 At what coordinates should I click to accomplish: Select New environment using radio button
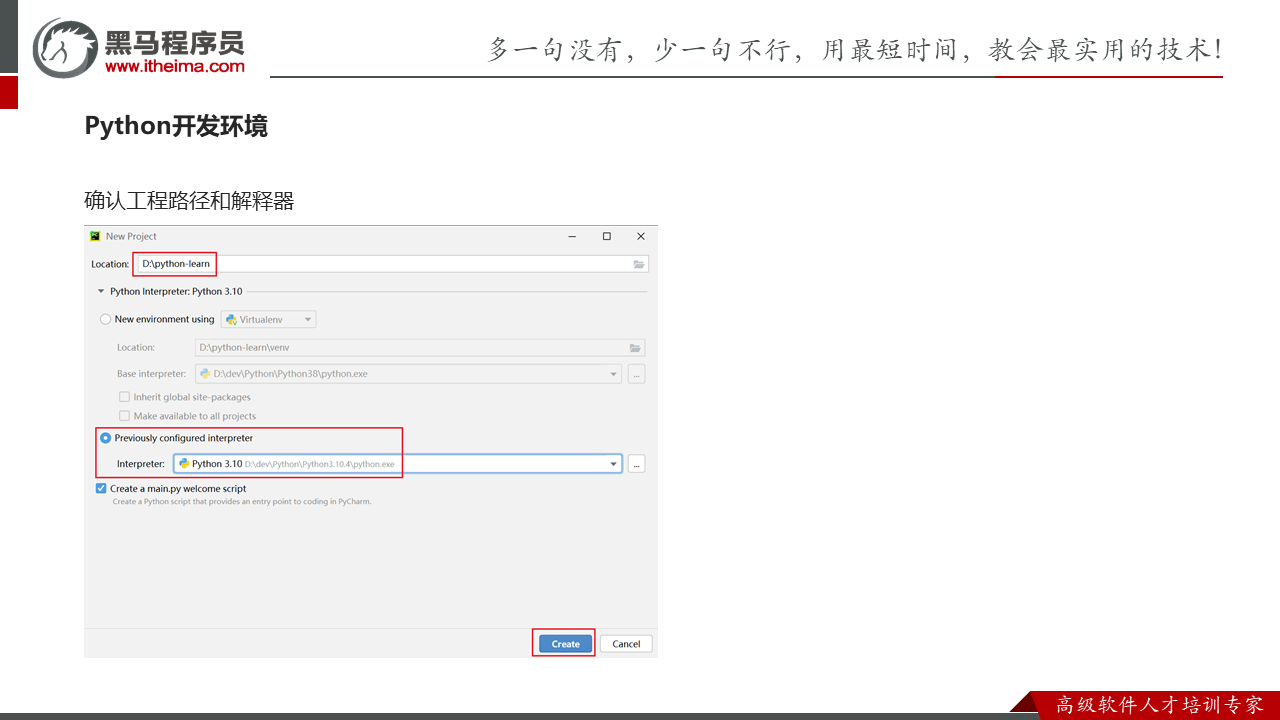[x=105, y=320]
